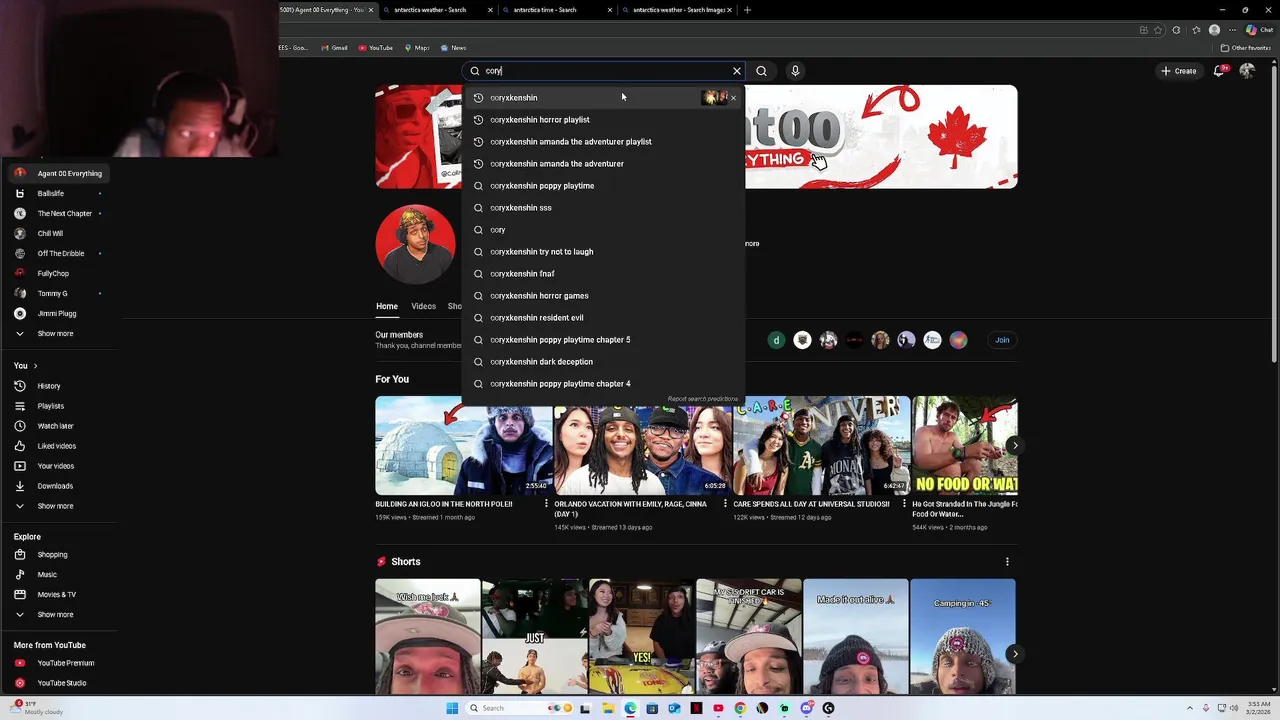Open Windows Start menu
The image size is (1280, 720).
[x=452, y=708]
